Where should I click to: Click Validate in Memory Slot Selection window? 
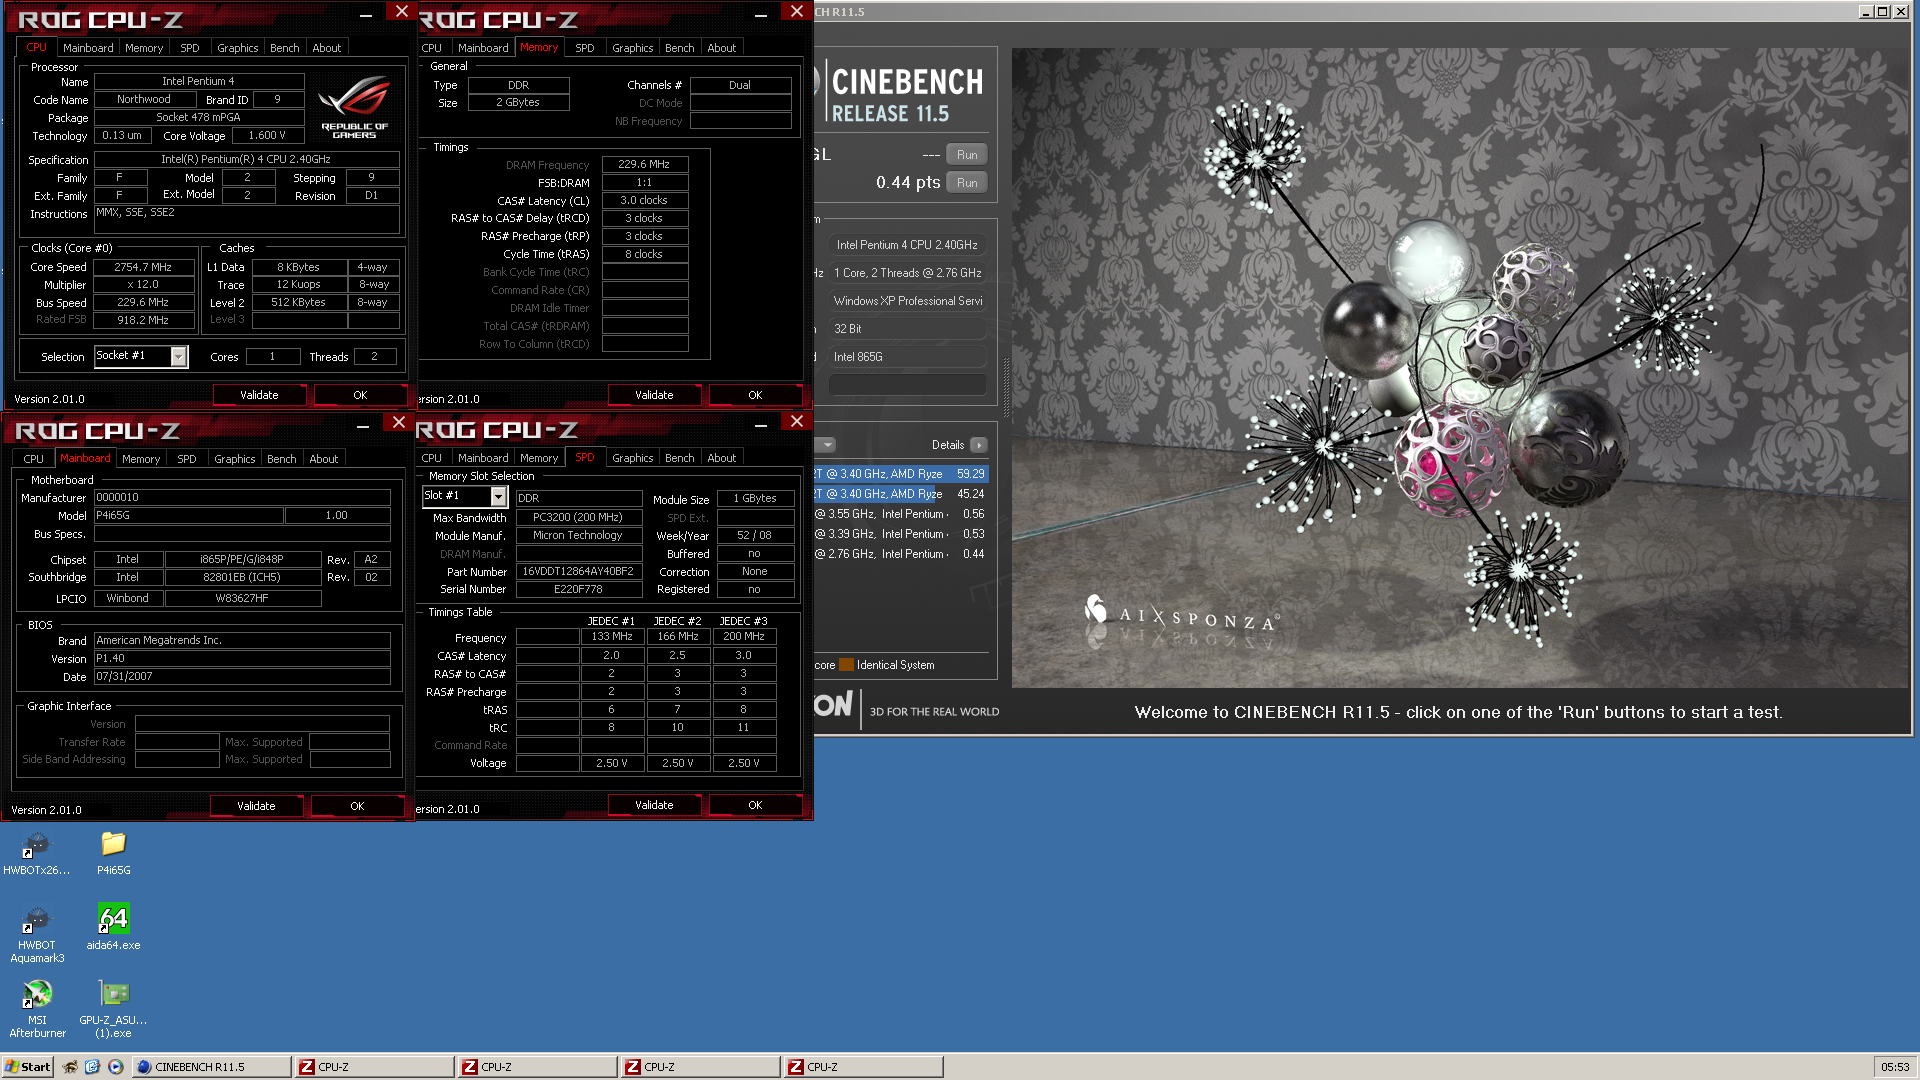click(x=654, y=805)
